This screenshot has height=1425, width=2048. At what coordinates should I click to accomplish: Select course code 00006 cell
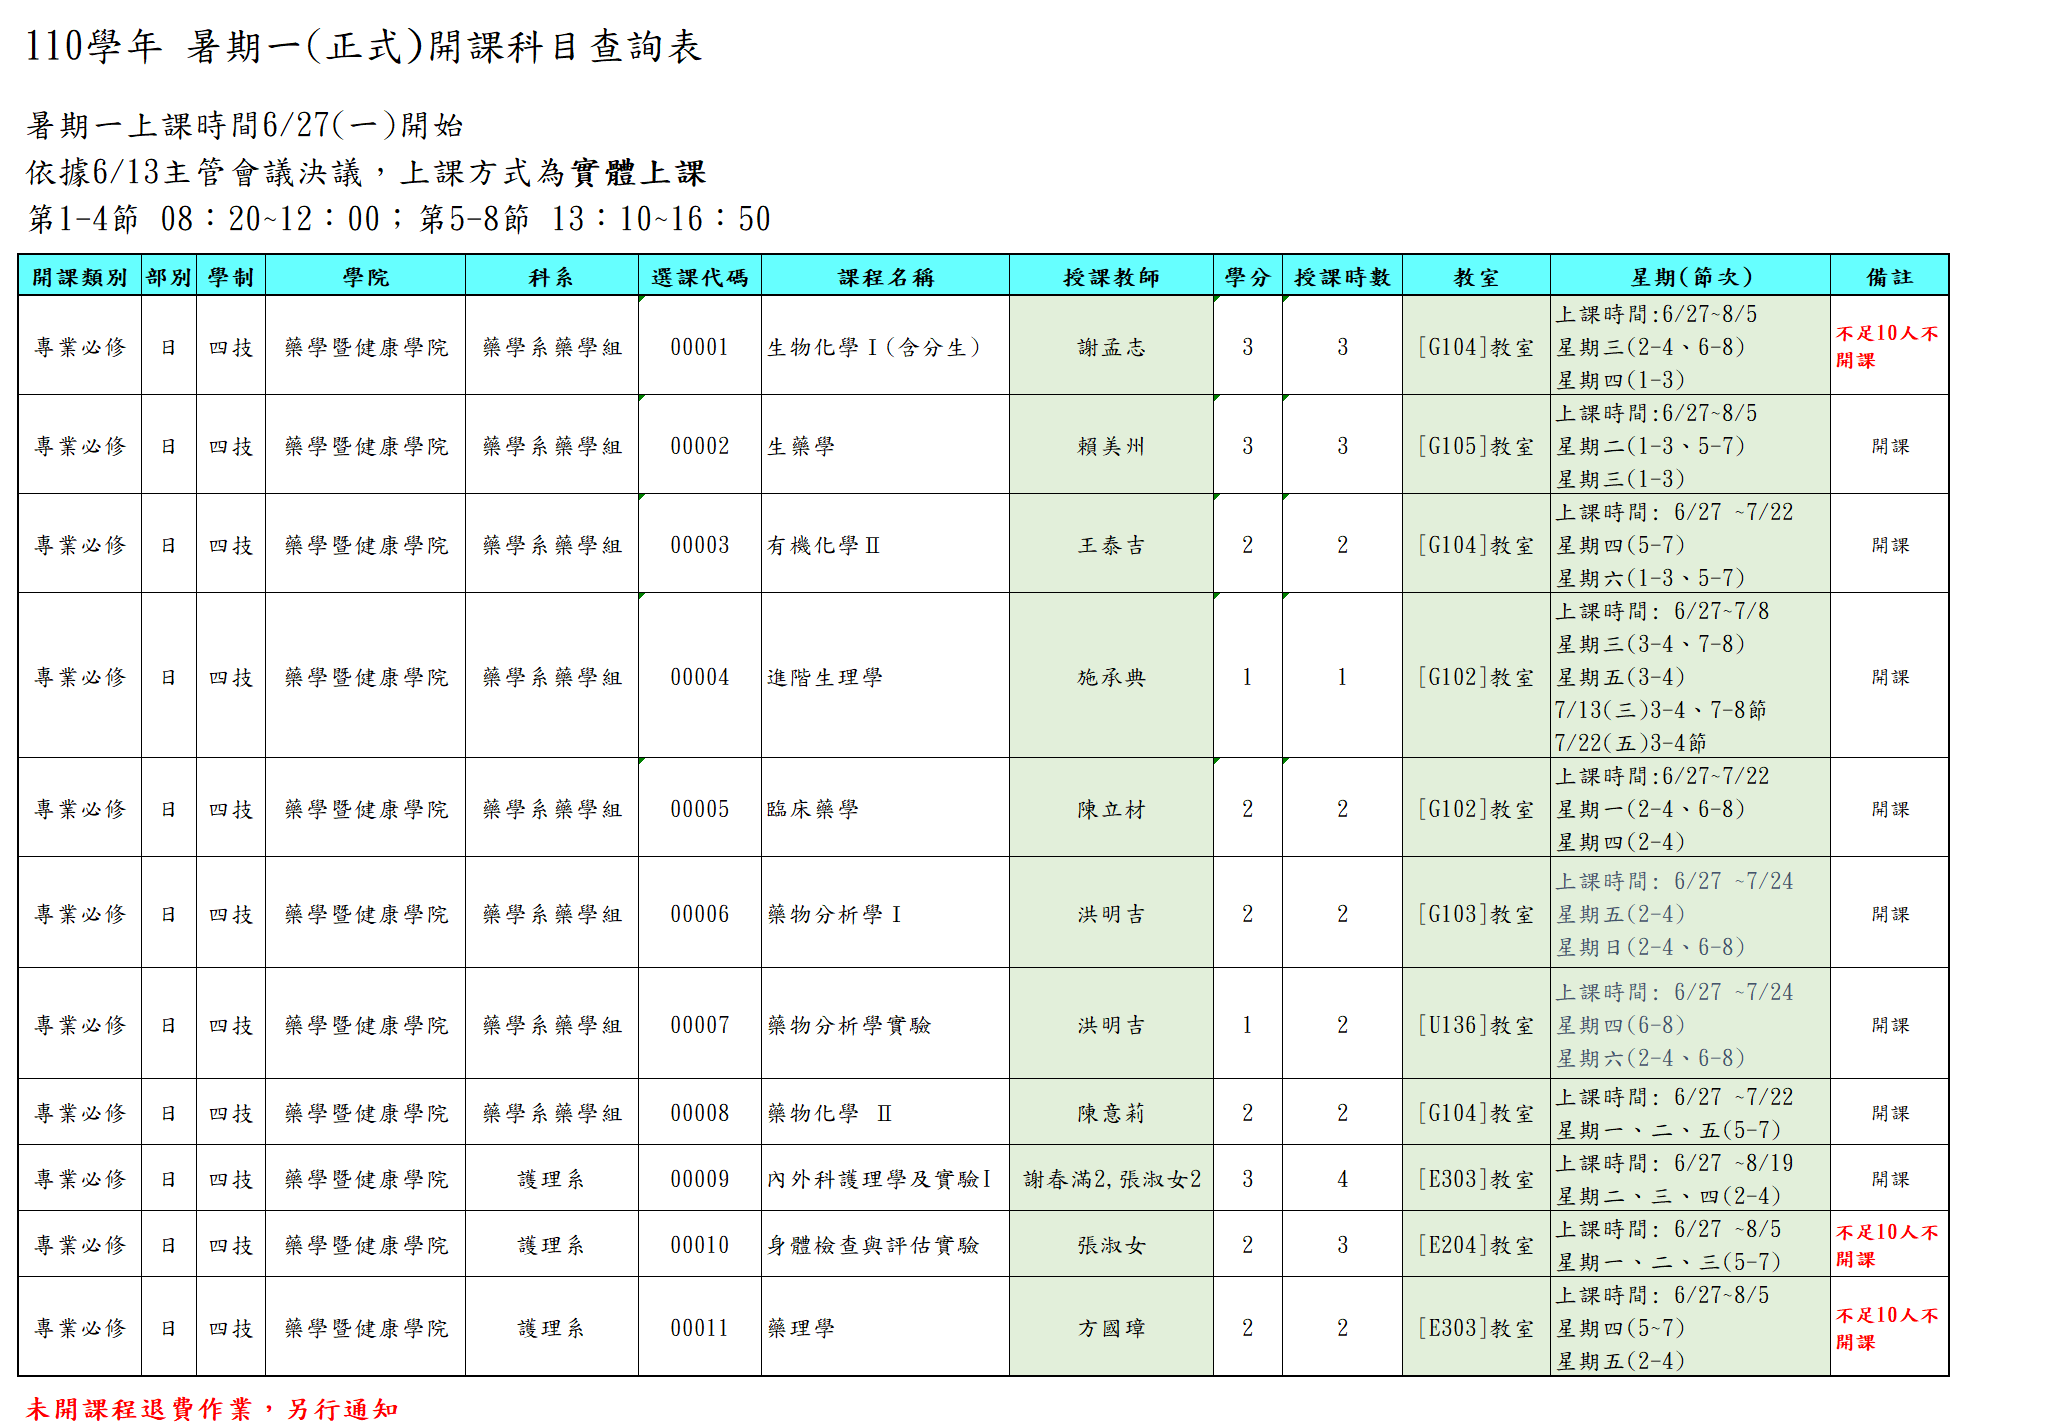(x=700, y=914)
